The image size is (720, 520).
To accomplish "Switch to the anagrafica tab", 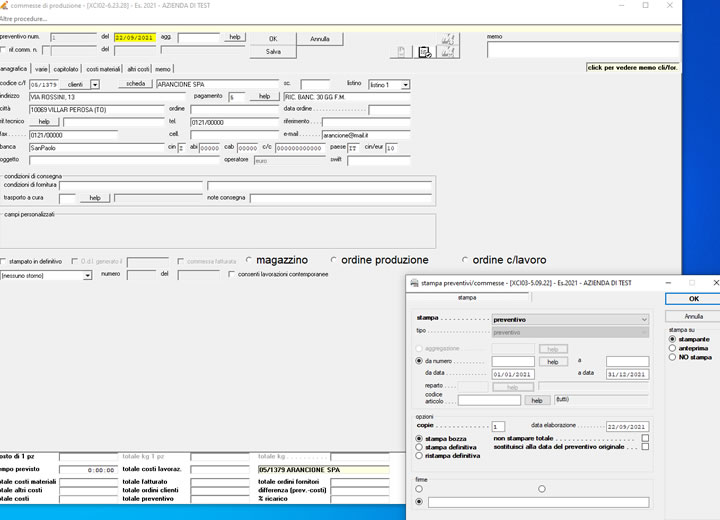I will click(x=14, y=69).
